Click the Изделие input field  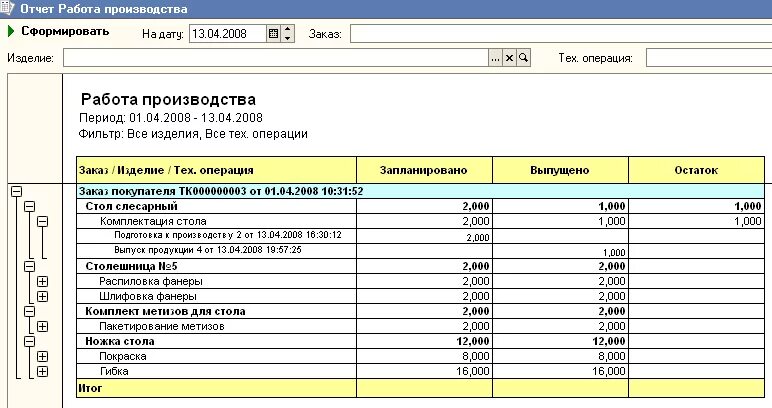point(276,58)
